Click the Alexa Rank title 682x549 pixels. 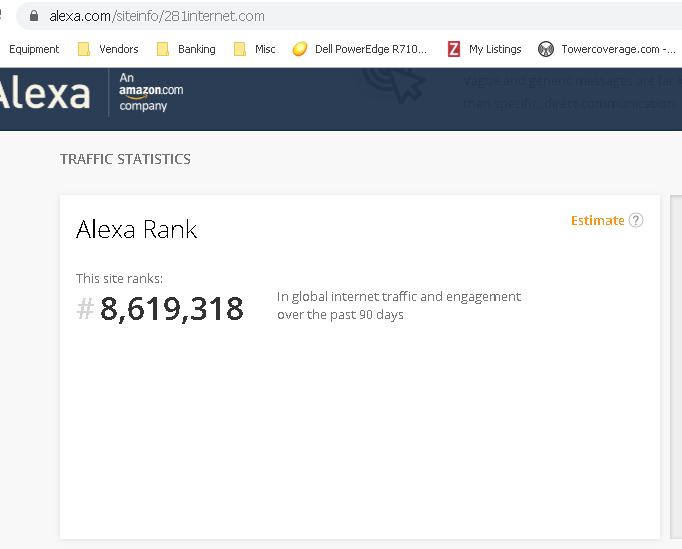point(137,229)
